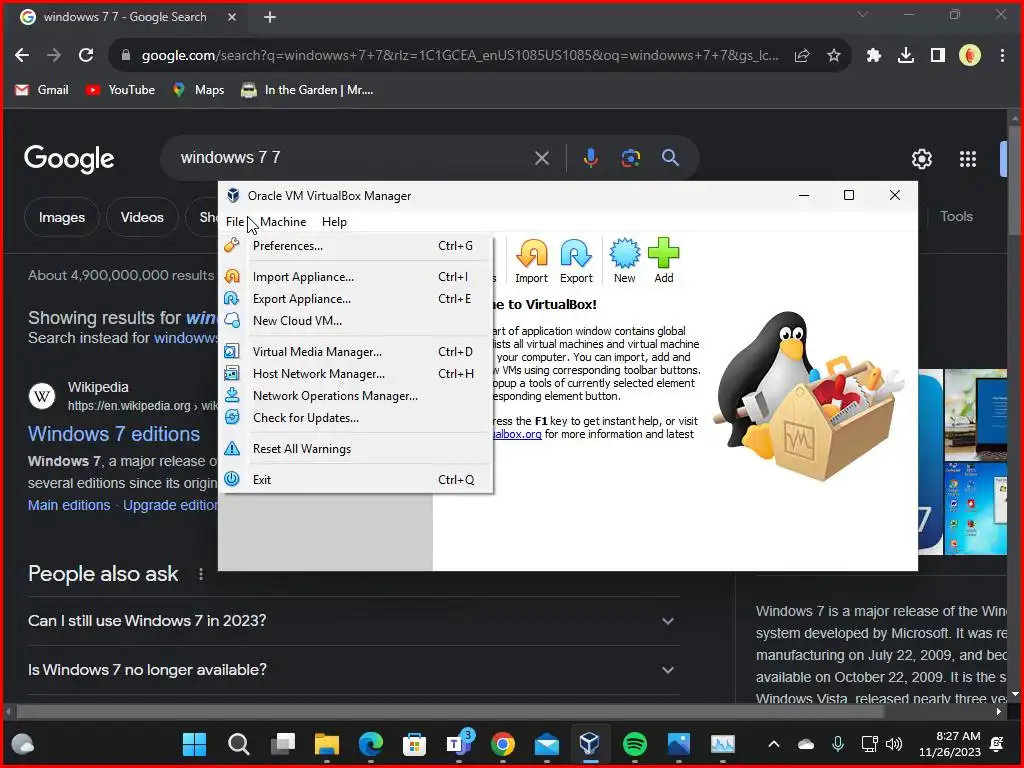1024x768 pixels.
Task: Click the Chrome address bar URL
Action: click(460, 56)
